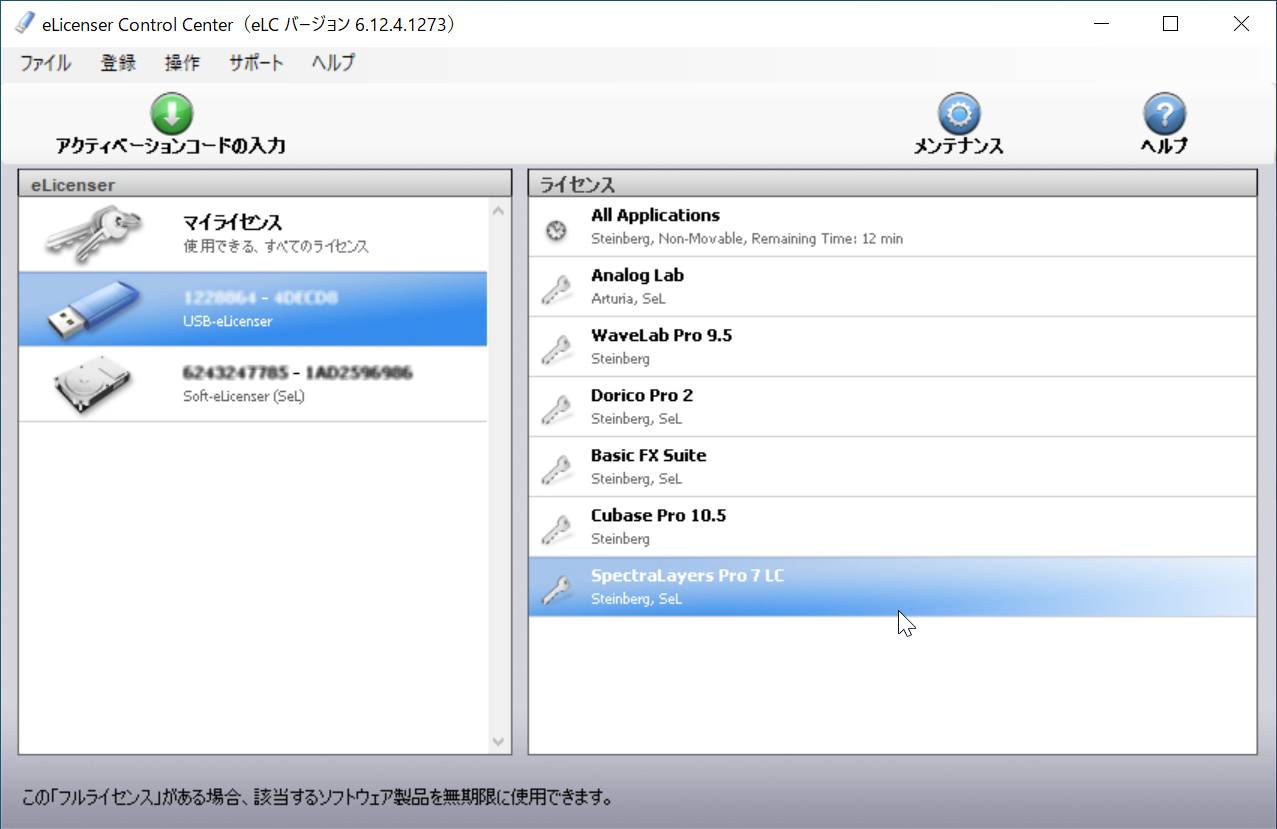
Task: Select the hard disk Soft-eLicenser icon
Action: pos(94,384)
